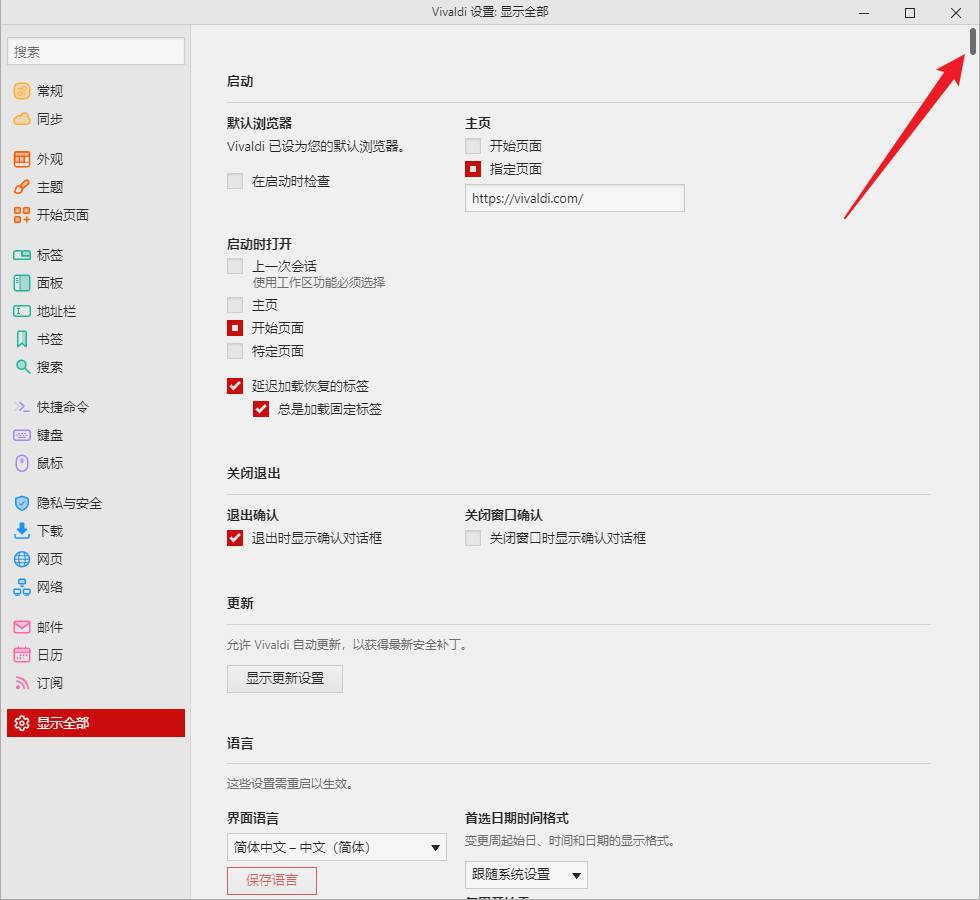Open the 网页 globe icon
The image size is (980, 900).
(x=22, y=559)
